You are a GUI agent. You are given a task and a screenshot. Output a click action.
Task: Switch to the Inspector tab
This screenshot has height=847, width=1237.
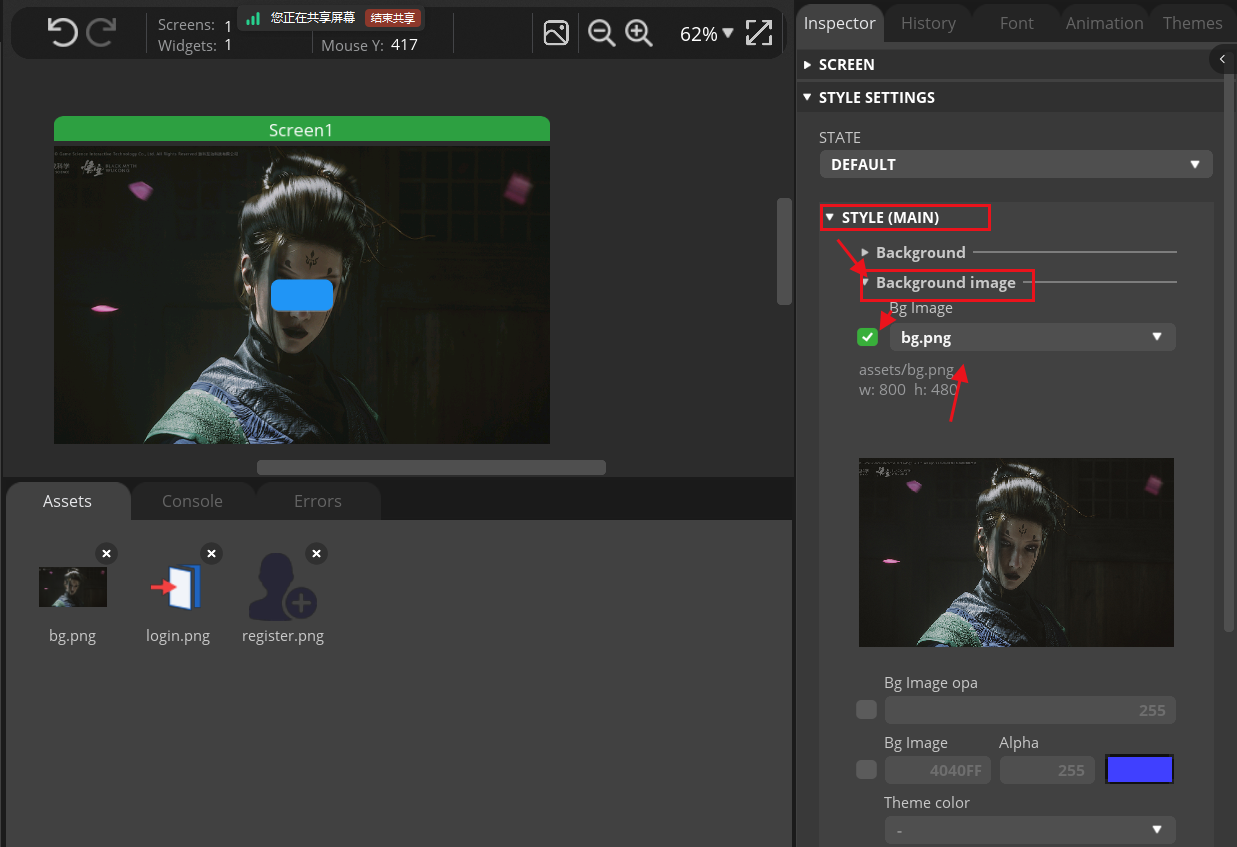tap(840, 23)
